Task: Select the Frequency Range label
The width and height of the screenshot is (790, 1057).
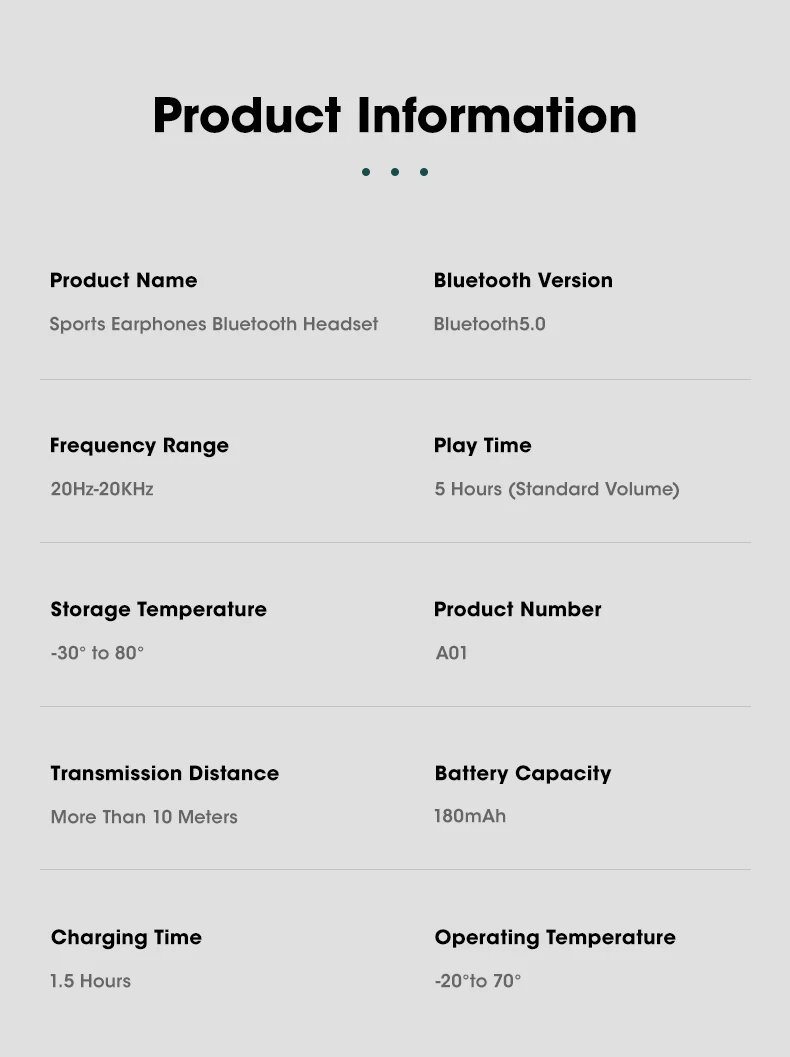Action: (x=140, y=446)
